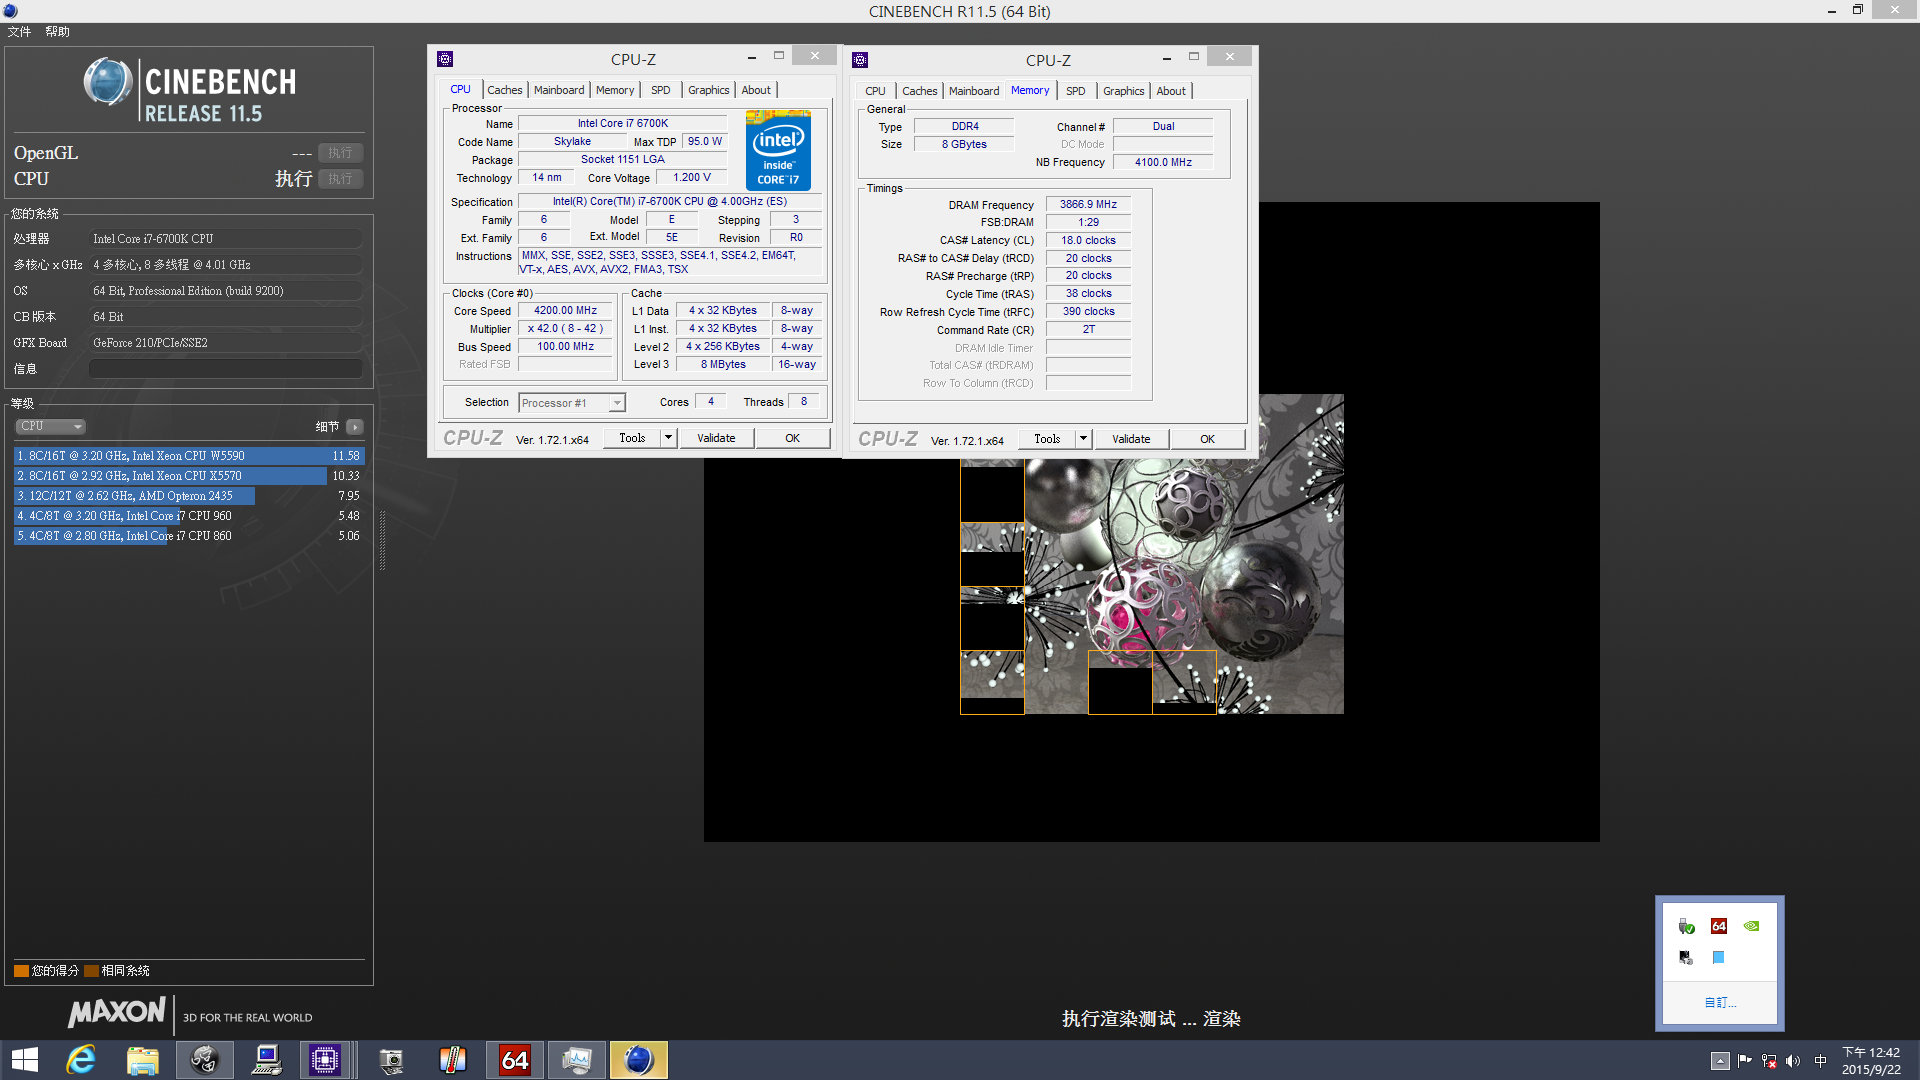The image size is (1920, 1080).
Task: Click 自訂 link in tray popup
Action: tap(1720, 1002)
